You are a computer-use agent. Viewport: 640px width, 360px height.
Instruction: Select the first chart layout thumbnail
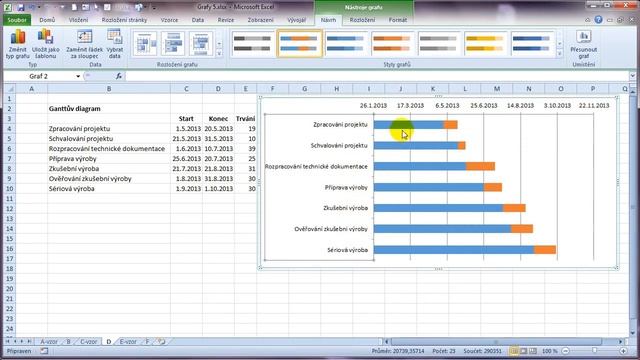(145, 43)
